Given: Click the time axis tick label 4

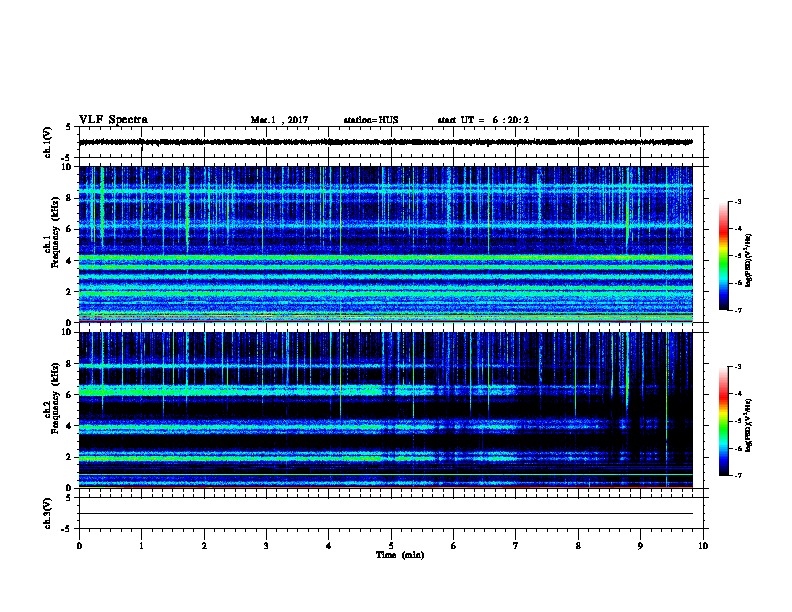Looking at the screenshot, I should coord(329,546).
